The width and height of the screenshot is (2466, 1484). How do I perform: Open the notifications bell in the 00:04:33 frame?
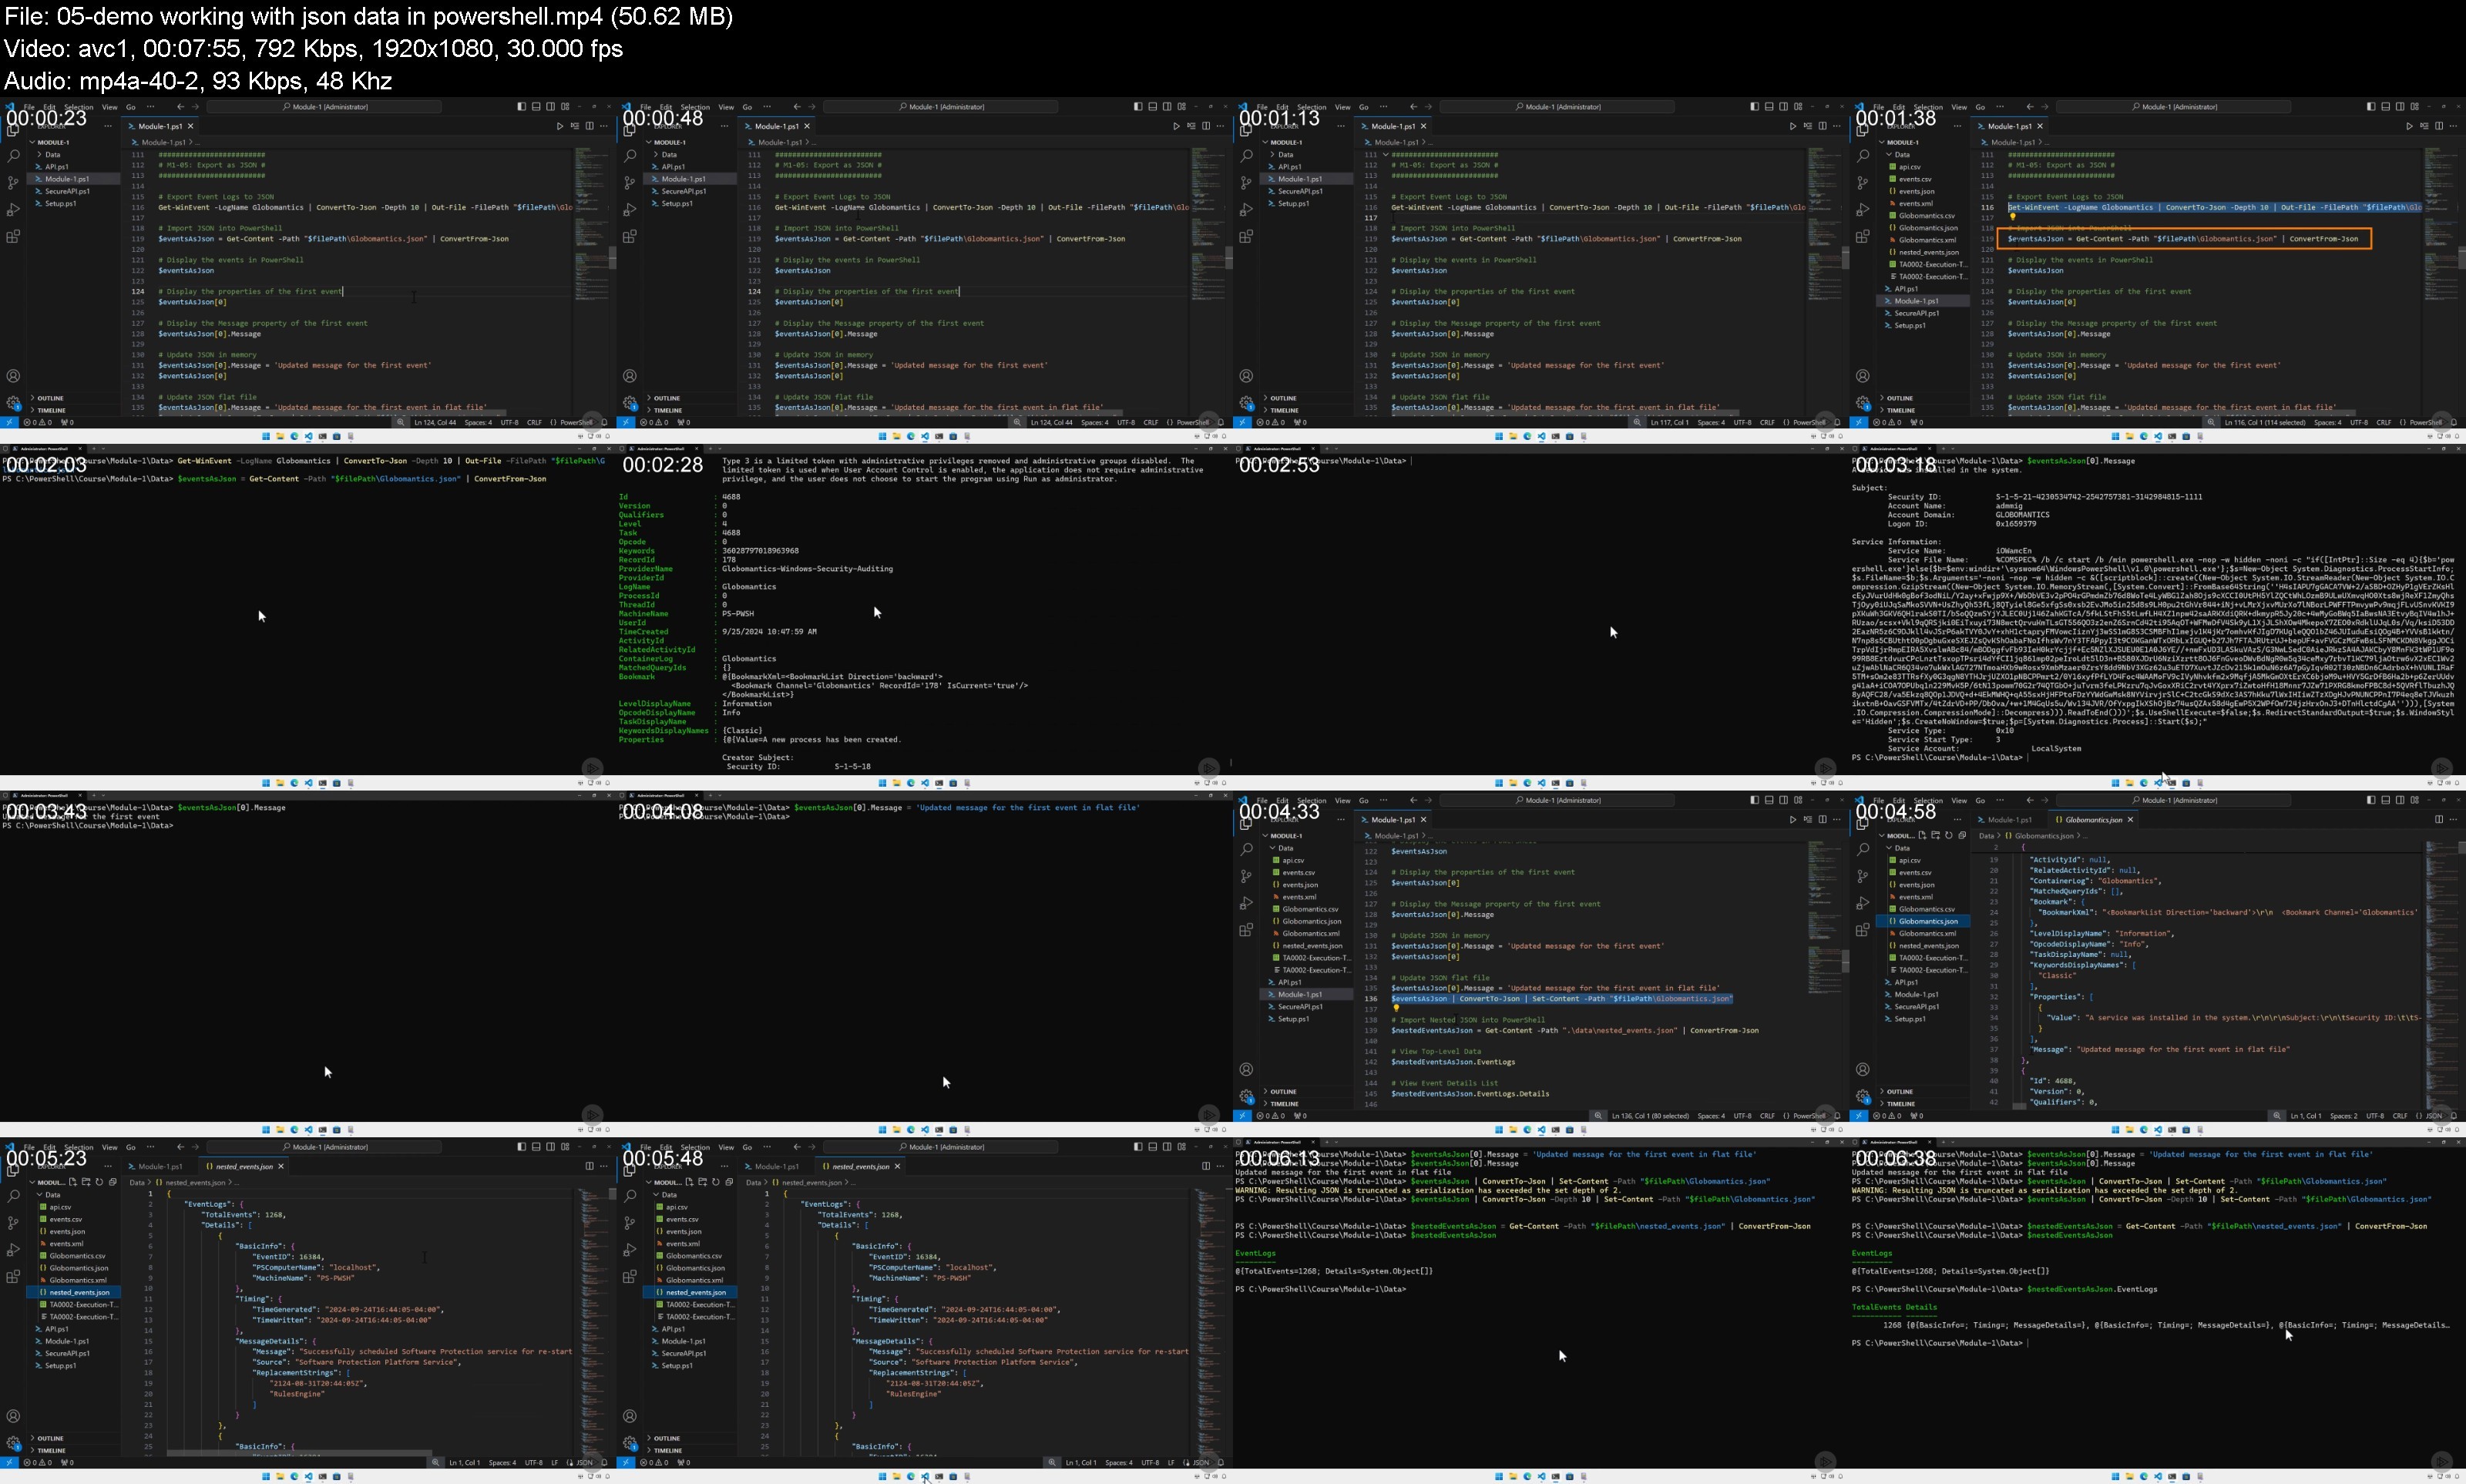coord(1838,1116)
